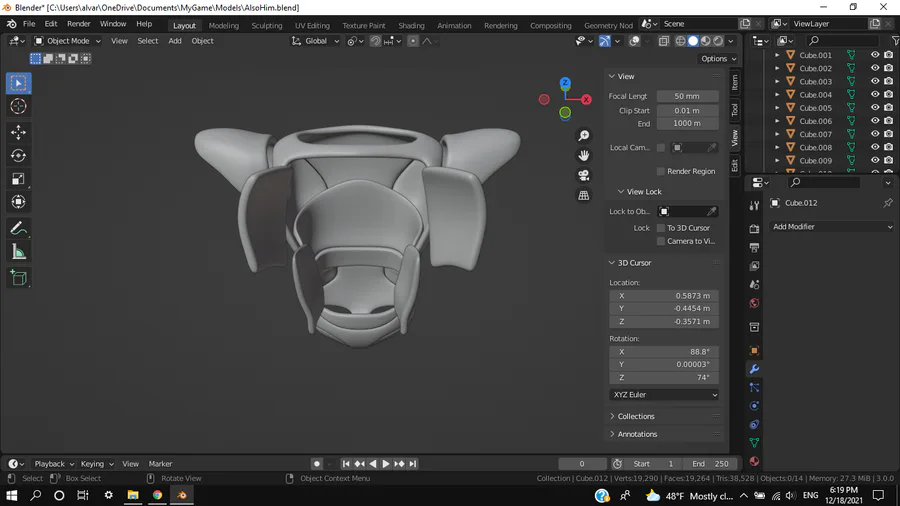Open the Item sidebar tab
Viewport: 900px width, 506px height.
[x=735, y=83]
